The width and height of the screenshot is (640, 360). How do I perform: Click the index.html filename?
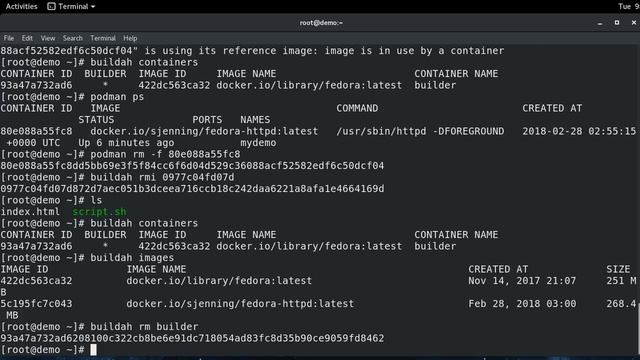(x=30, y=211)
